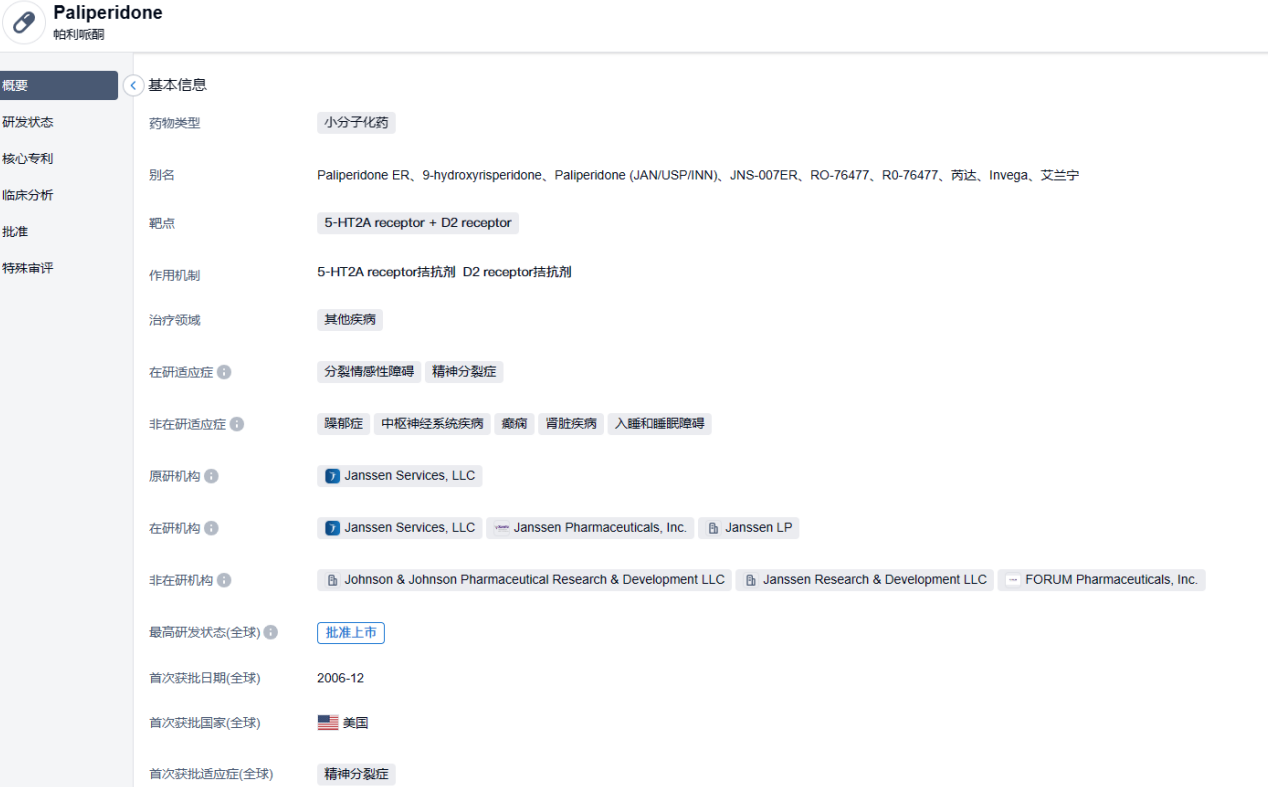Collapse the sidebar with the chevron button
The image size is (1268, 787).
[134, 86]
